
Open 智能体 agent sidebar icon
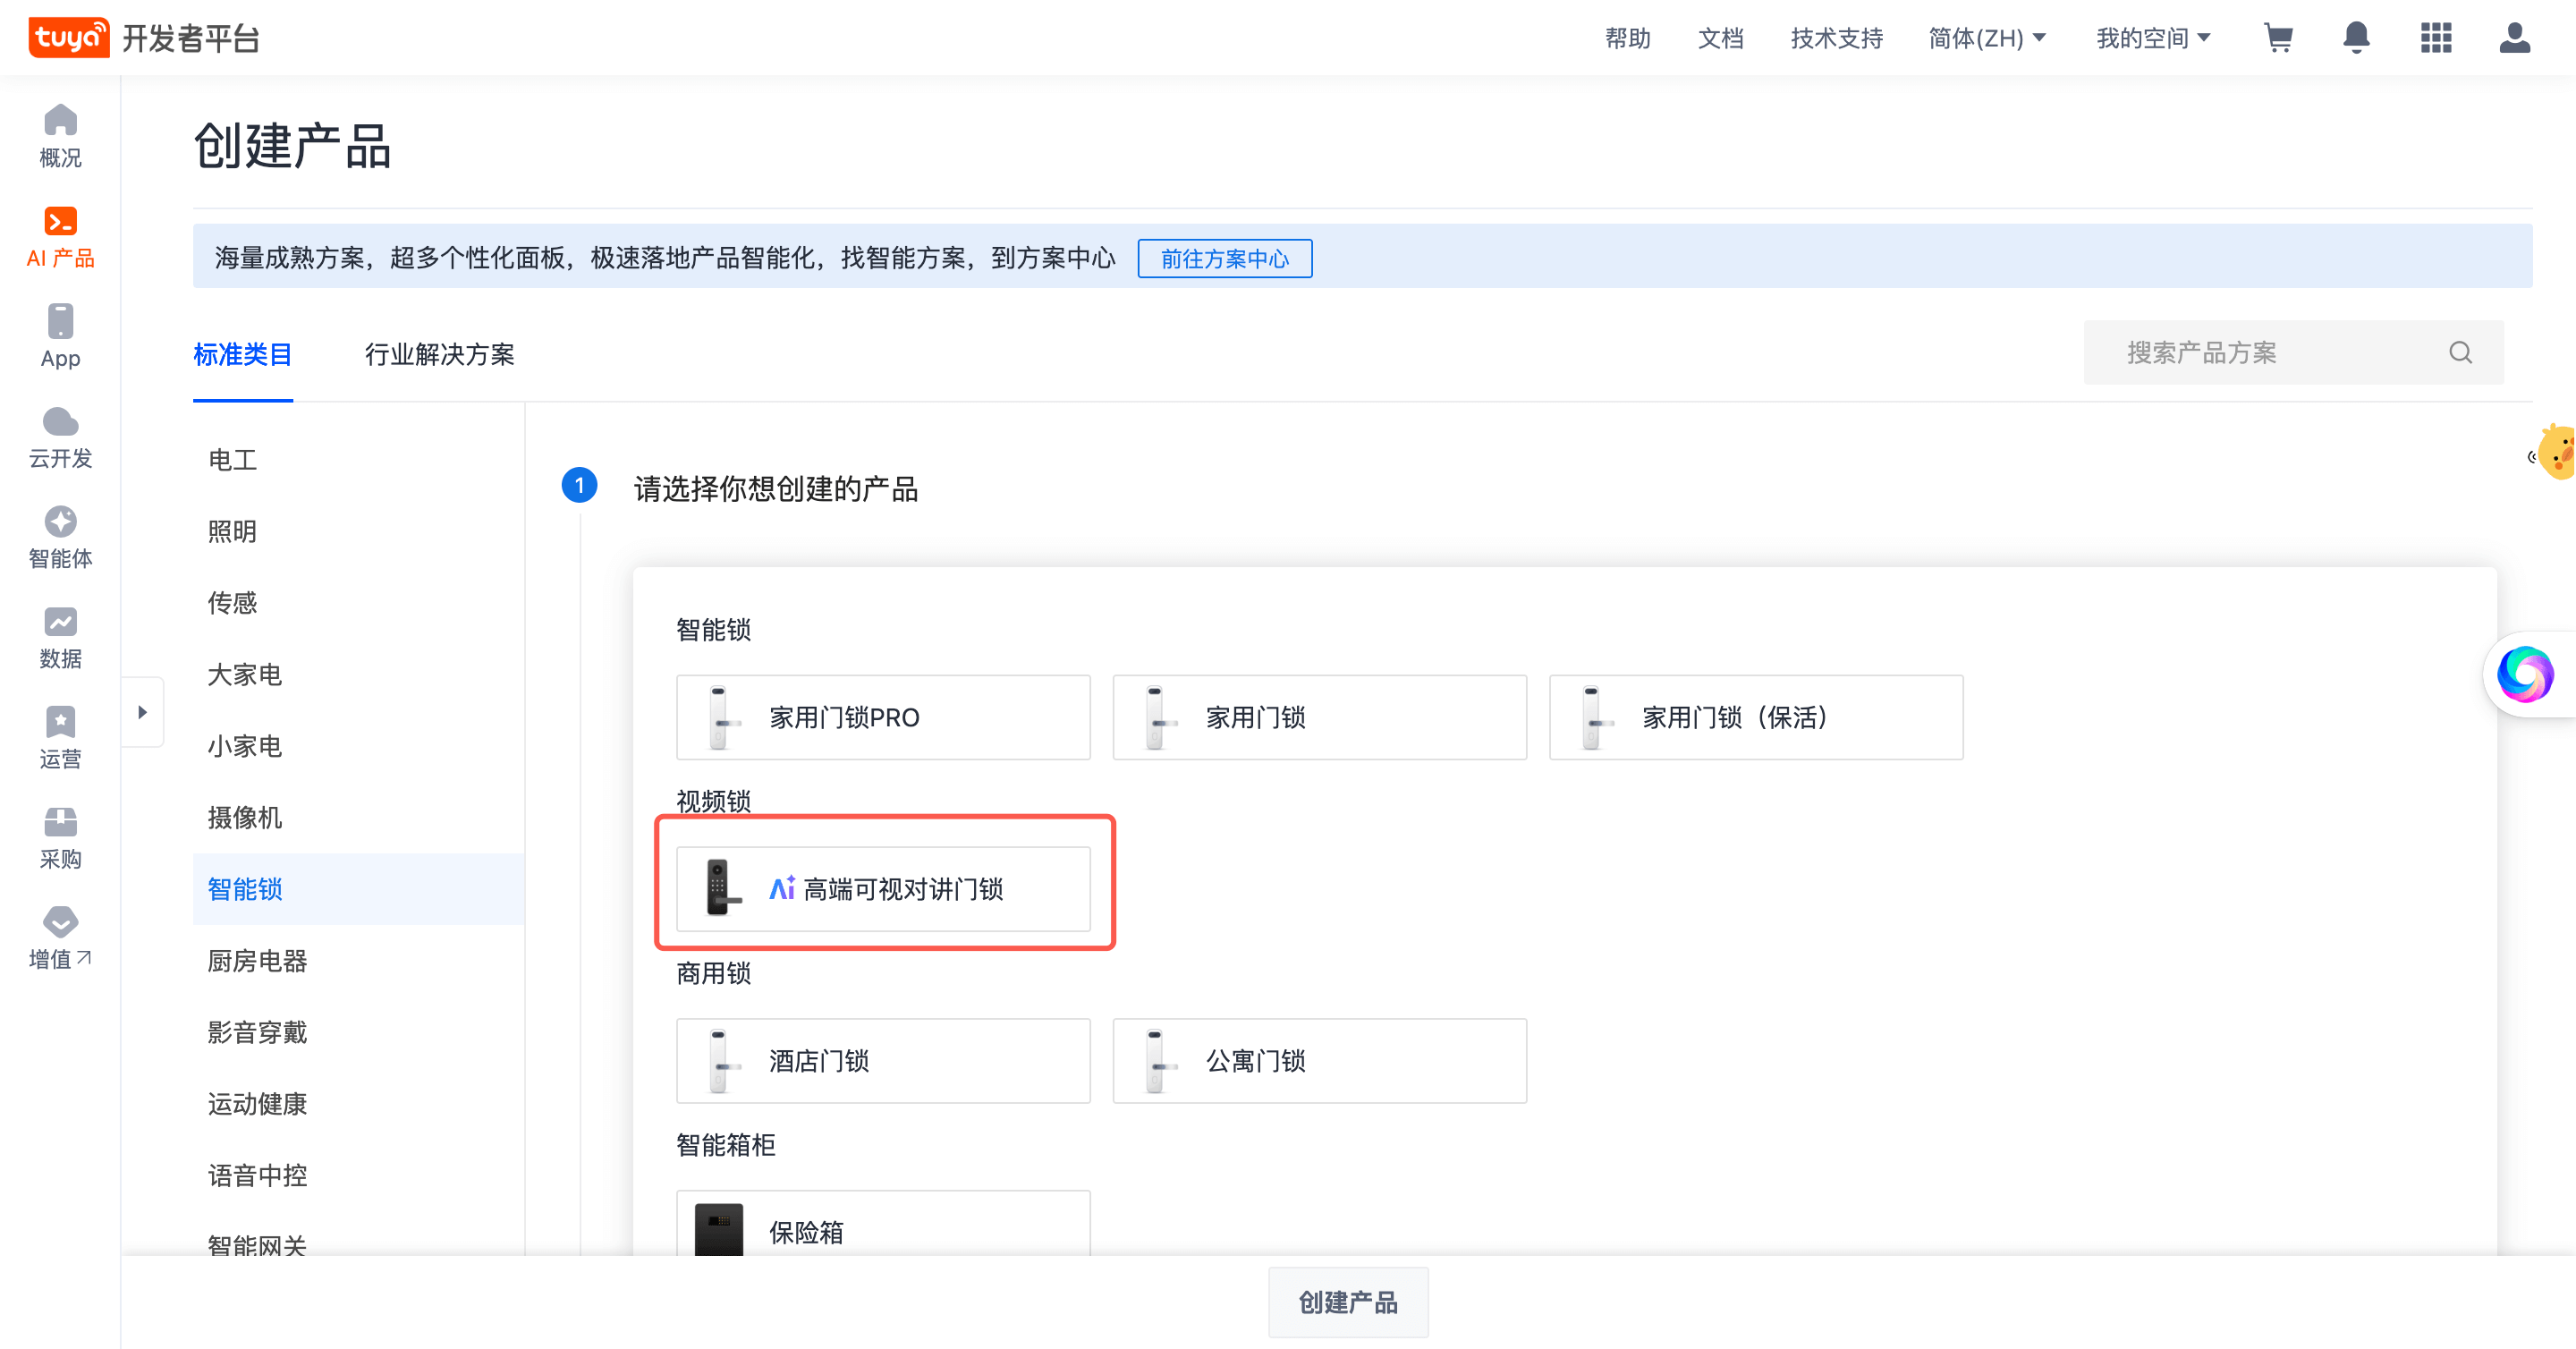tap(60, 537)
